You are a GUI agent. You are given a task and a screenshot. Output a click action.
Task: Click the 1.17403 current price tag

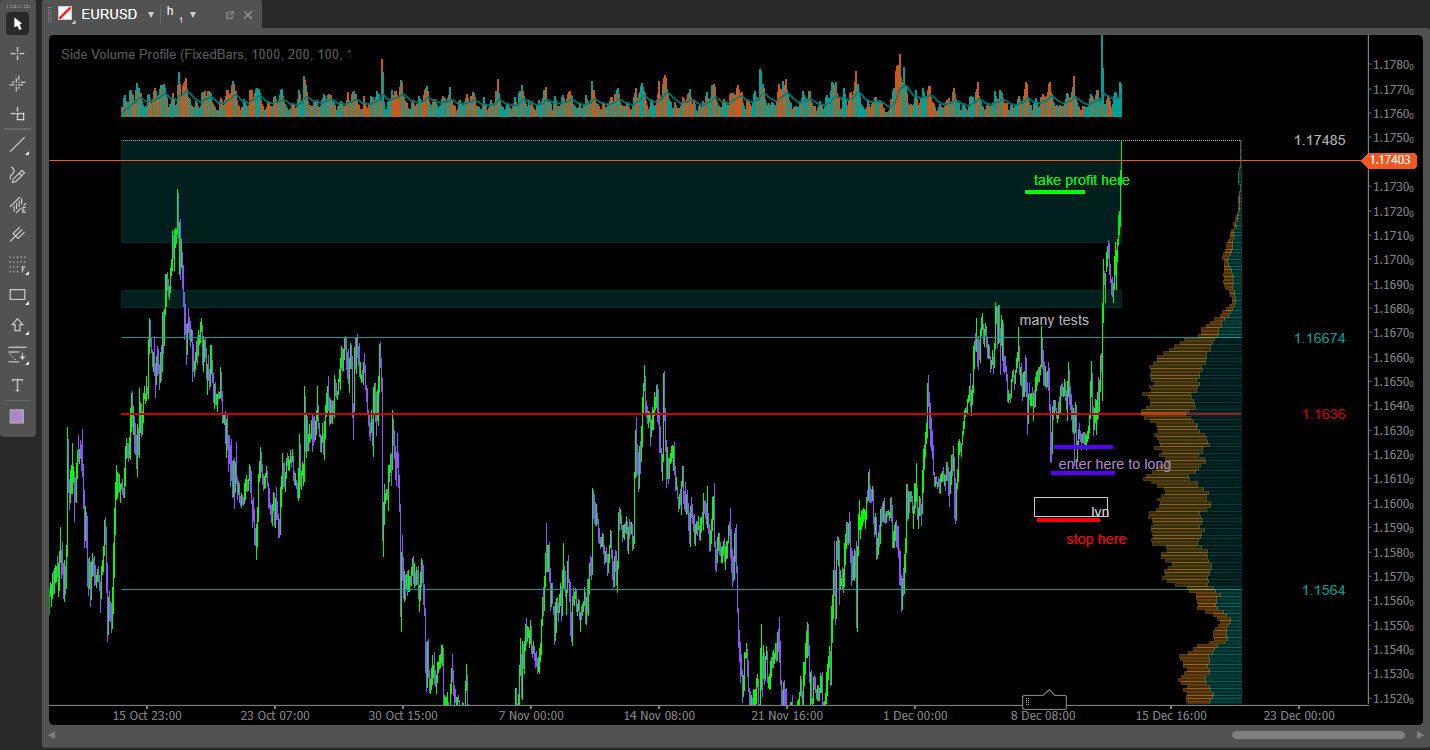[1390, 160]
